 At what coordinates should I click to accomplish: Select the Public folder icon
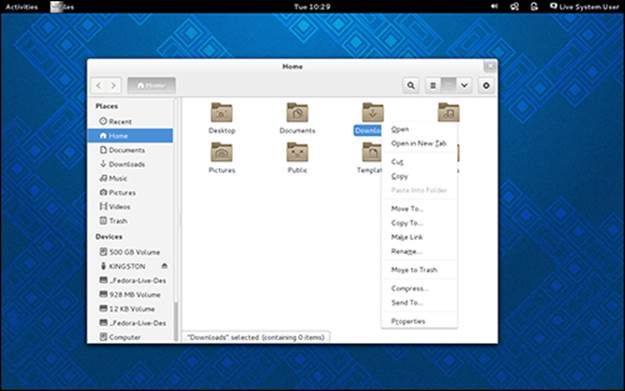coord(297,152)
